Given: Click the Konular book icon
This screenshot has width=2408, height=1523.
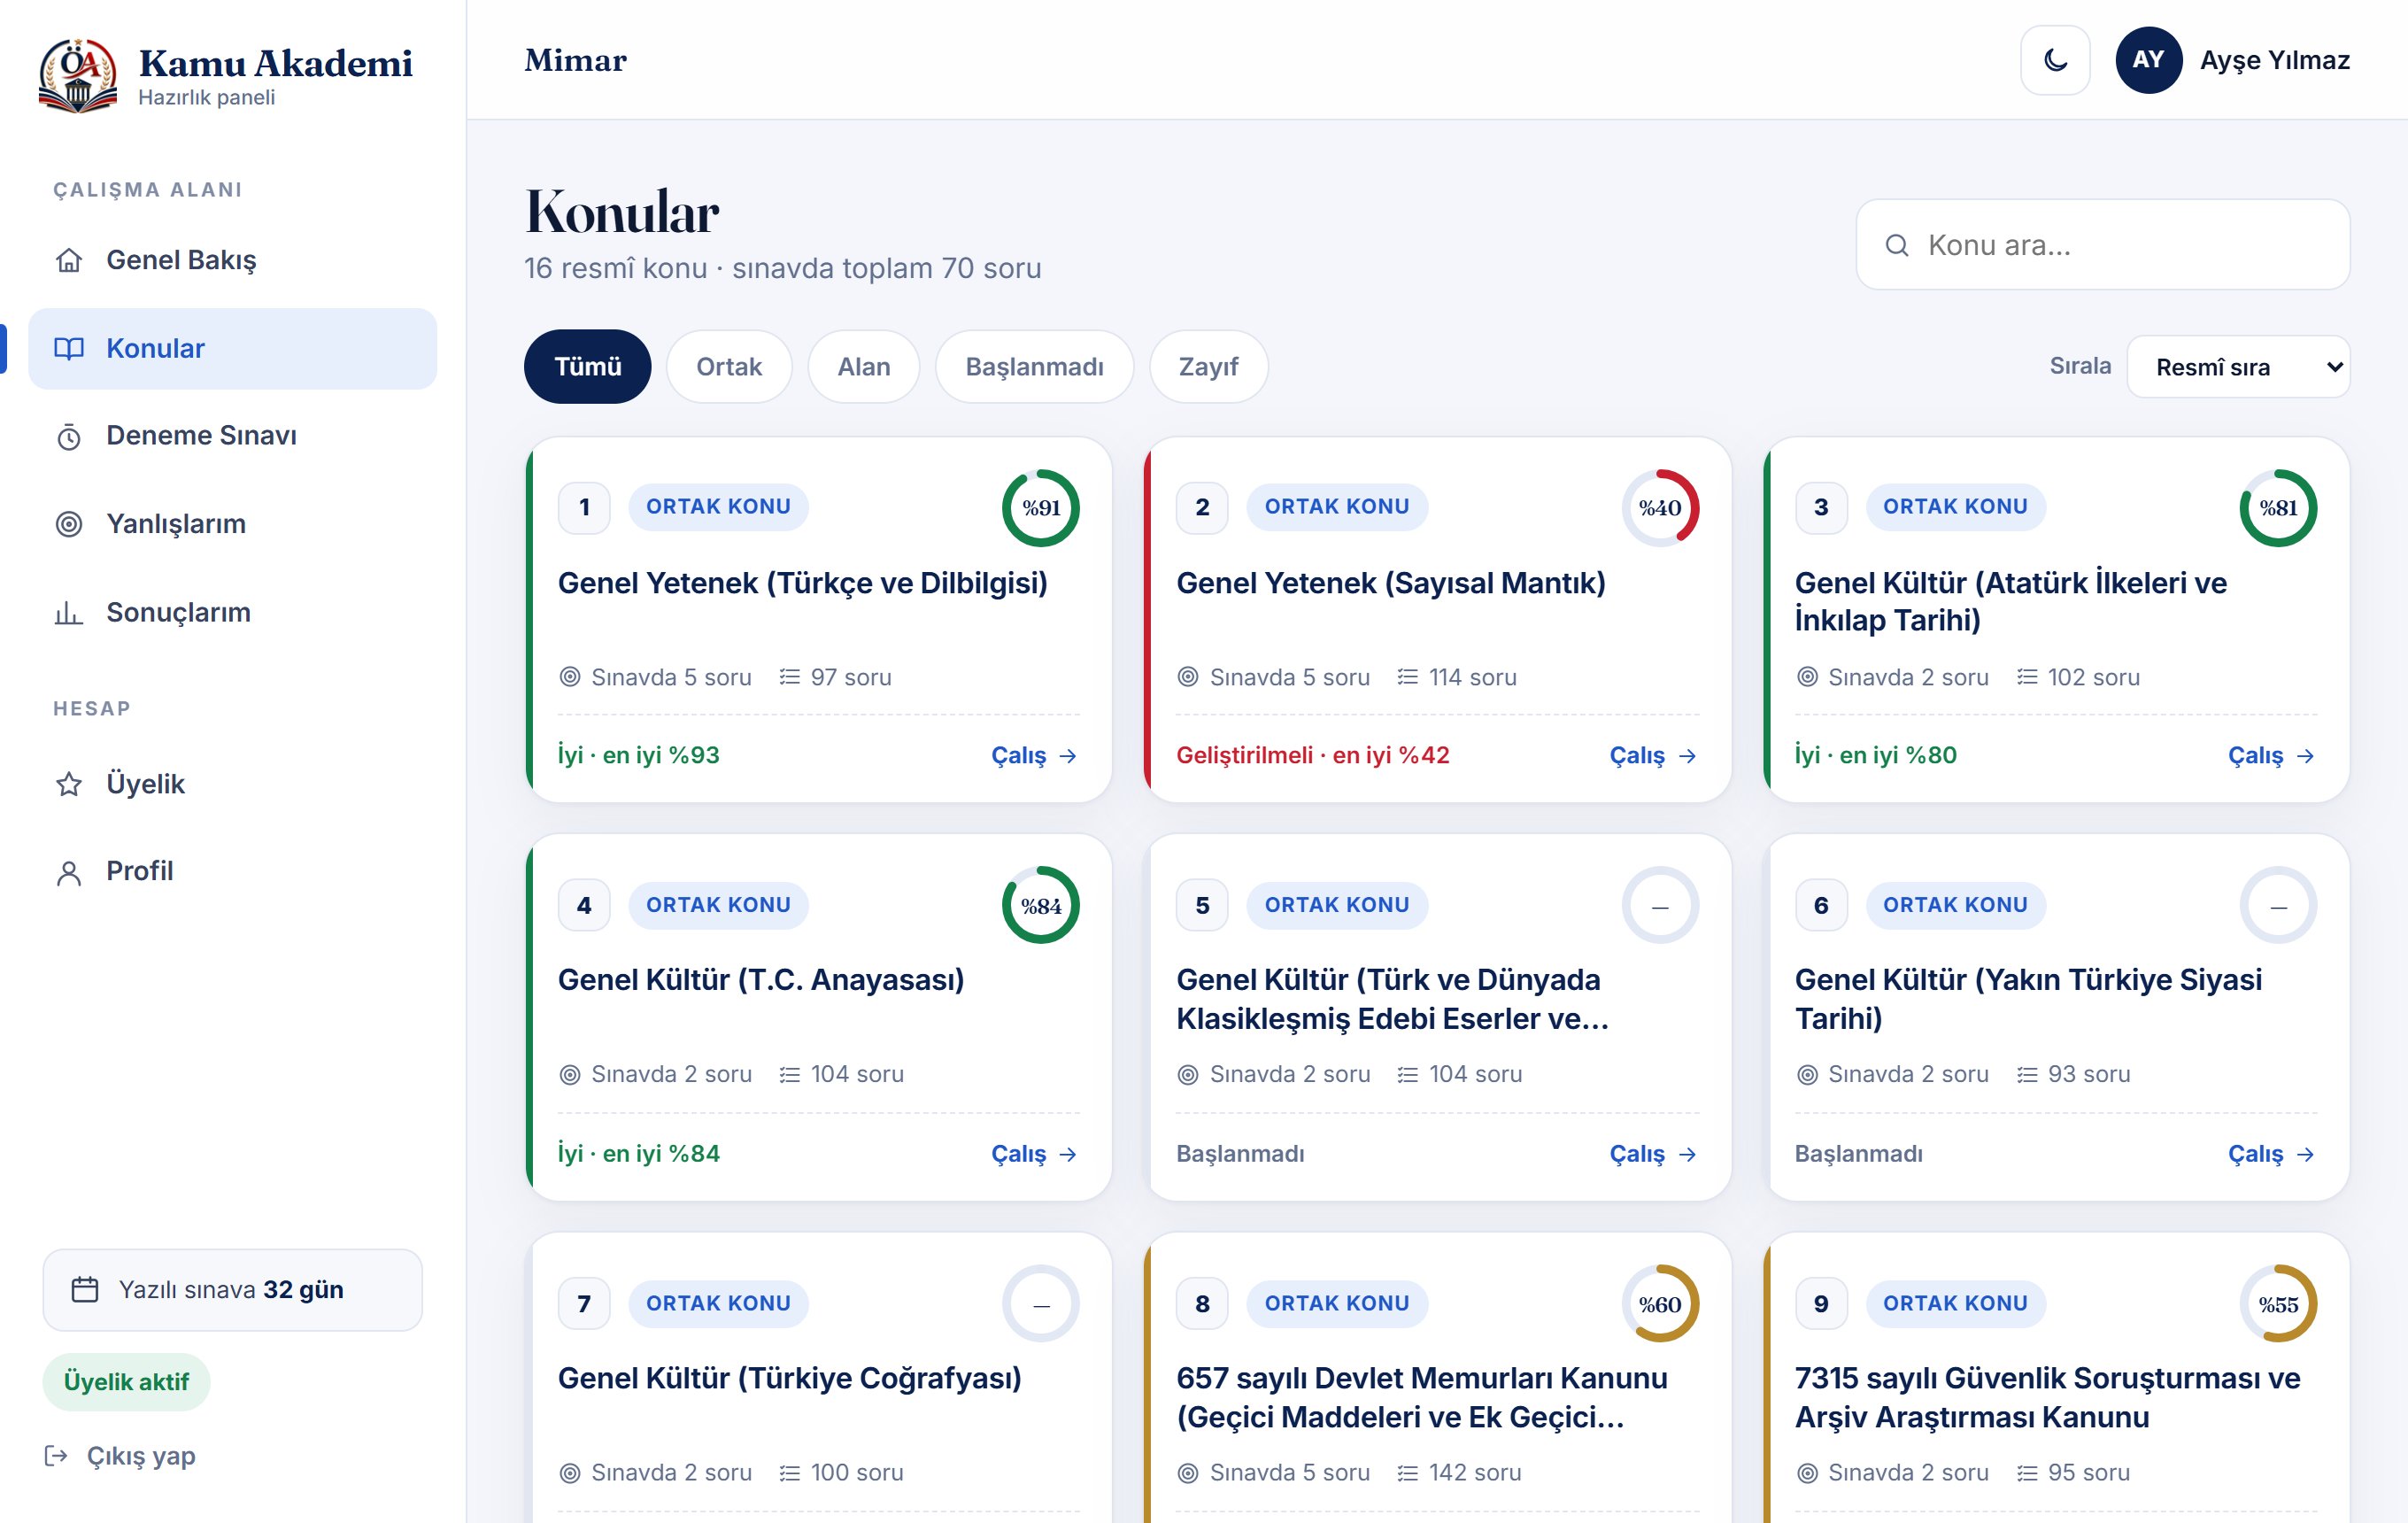Looking at the screenshot, I should [x=69, y=348].
